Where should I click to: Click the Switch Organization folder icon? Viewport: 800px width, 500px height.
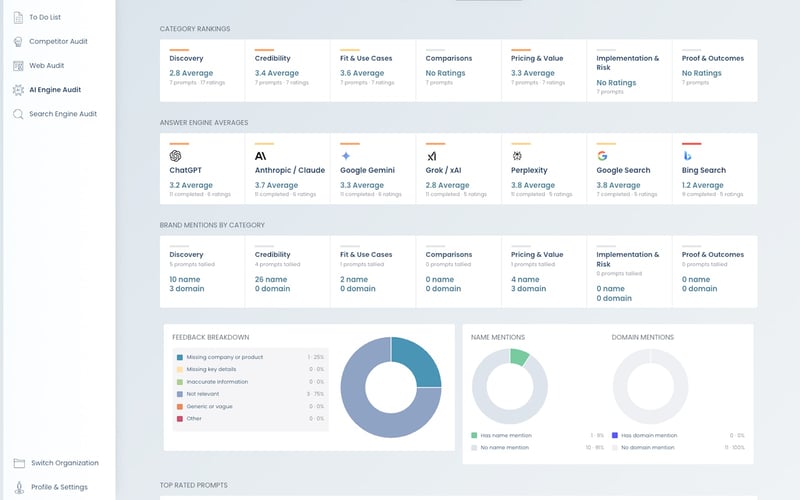click(x=19, y=463)
